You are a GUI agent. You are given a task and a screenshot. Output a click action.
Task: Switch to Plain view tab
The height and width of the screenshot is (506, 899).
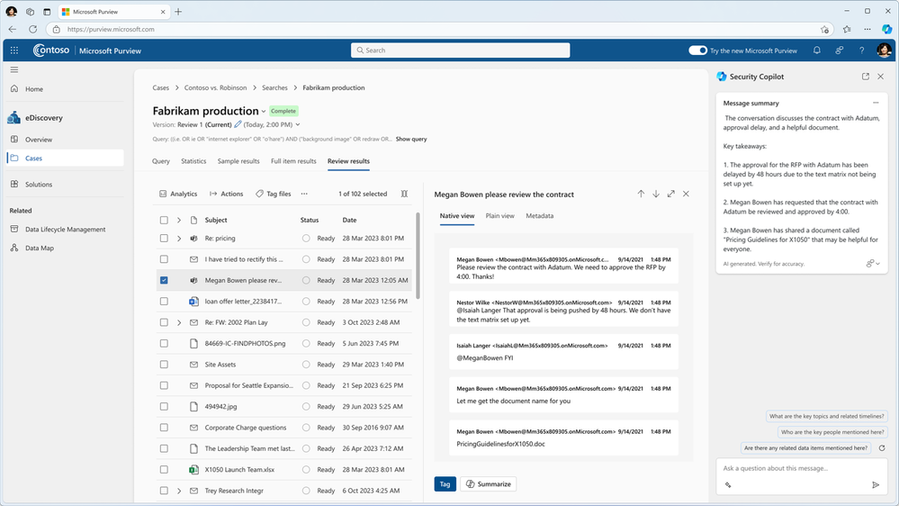(500, 216)
